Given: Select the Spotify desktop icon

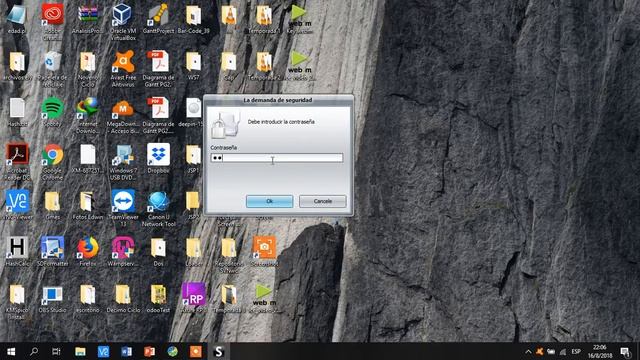Looking at the screenshot, I should pos(53,112).
